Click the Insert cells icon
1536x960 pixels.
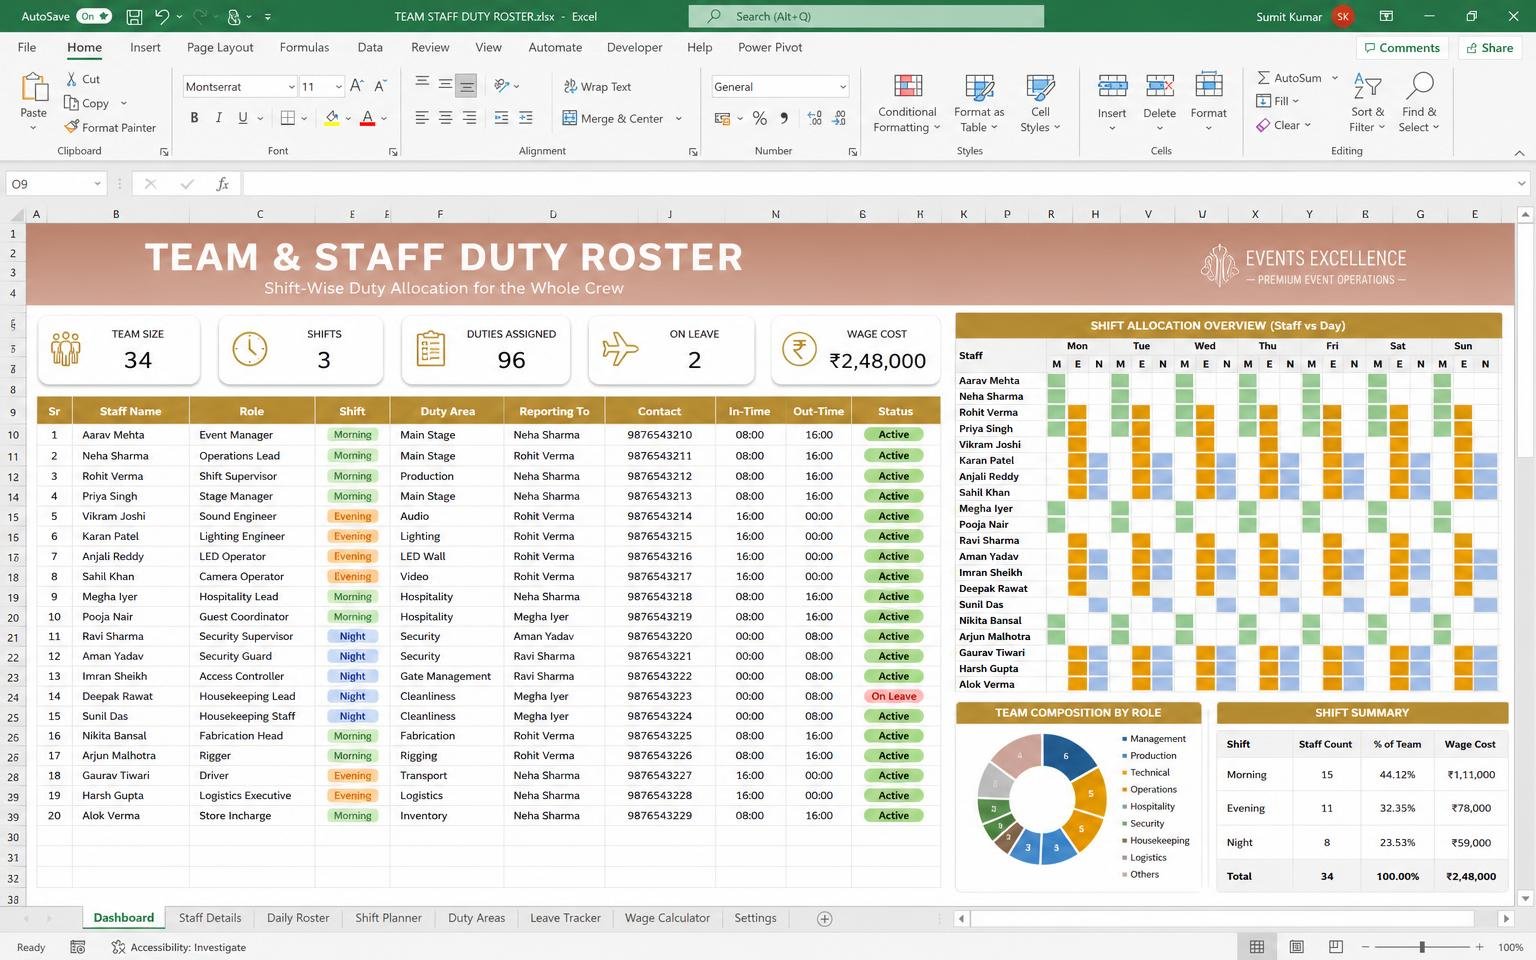click(x=1112, y=86)
